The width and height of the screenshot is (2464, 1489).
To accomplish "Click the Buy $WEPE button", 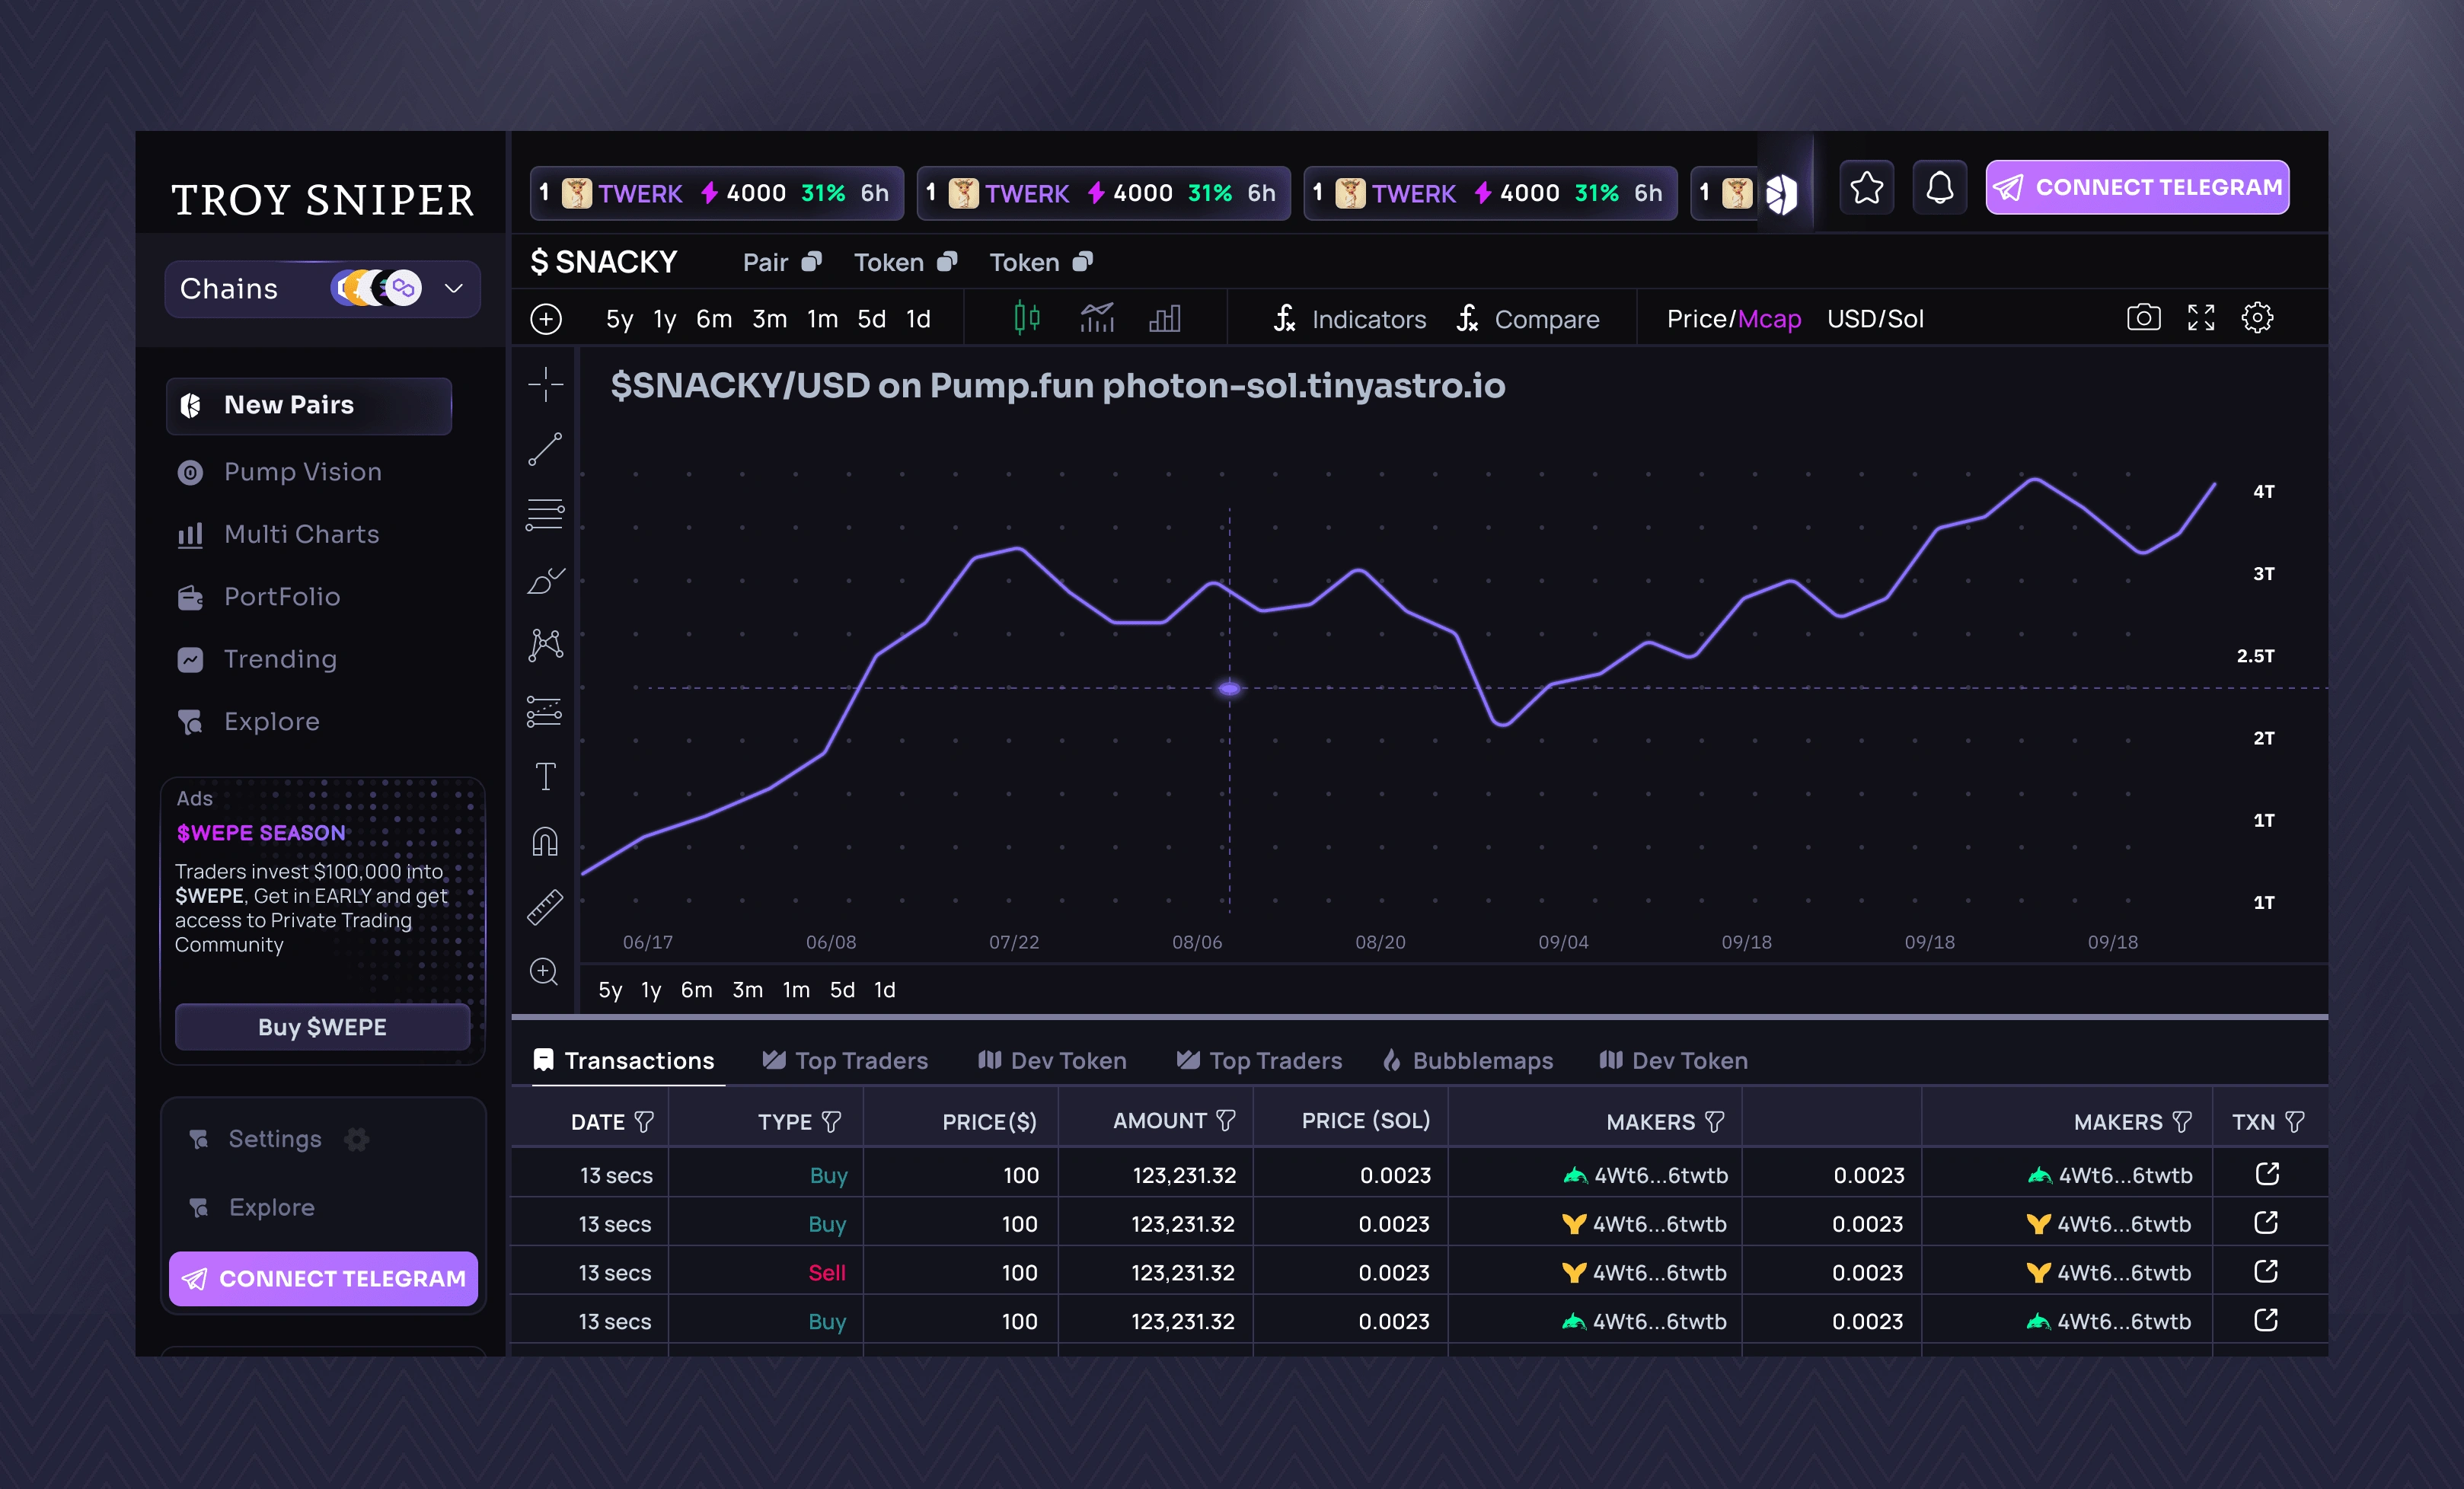I will 322,1027.
